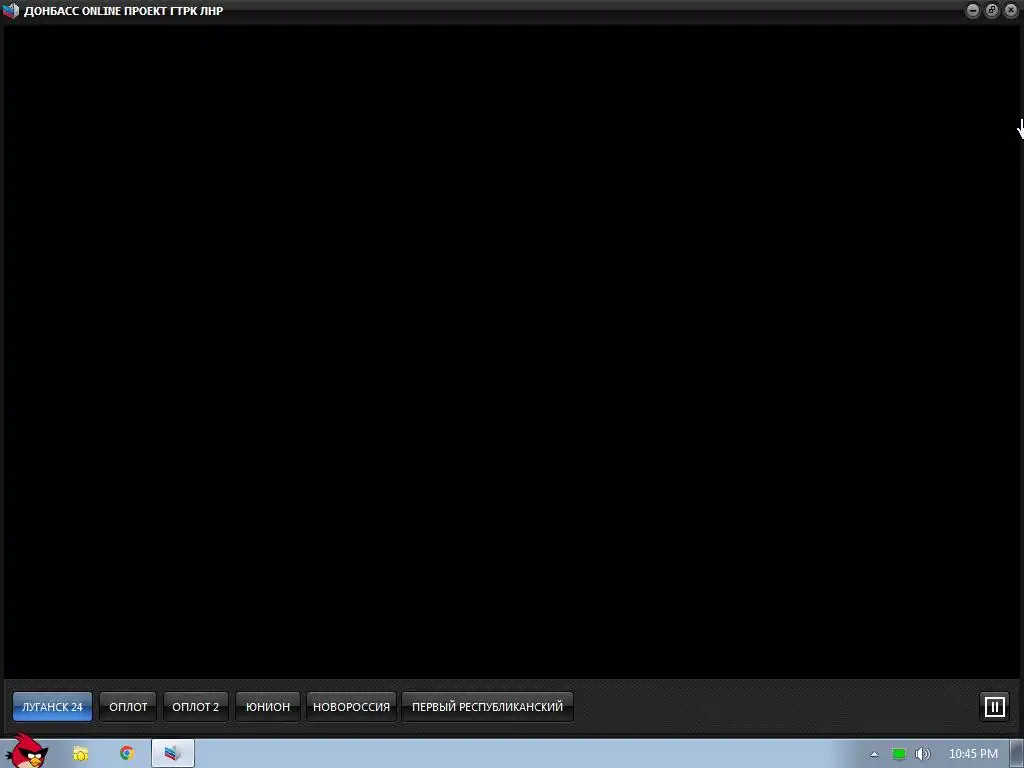Maximize the Донбасс Online window
1024x768 pixels.
coord(991,10)
